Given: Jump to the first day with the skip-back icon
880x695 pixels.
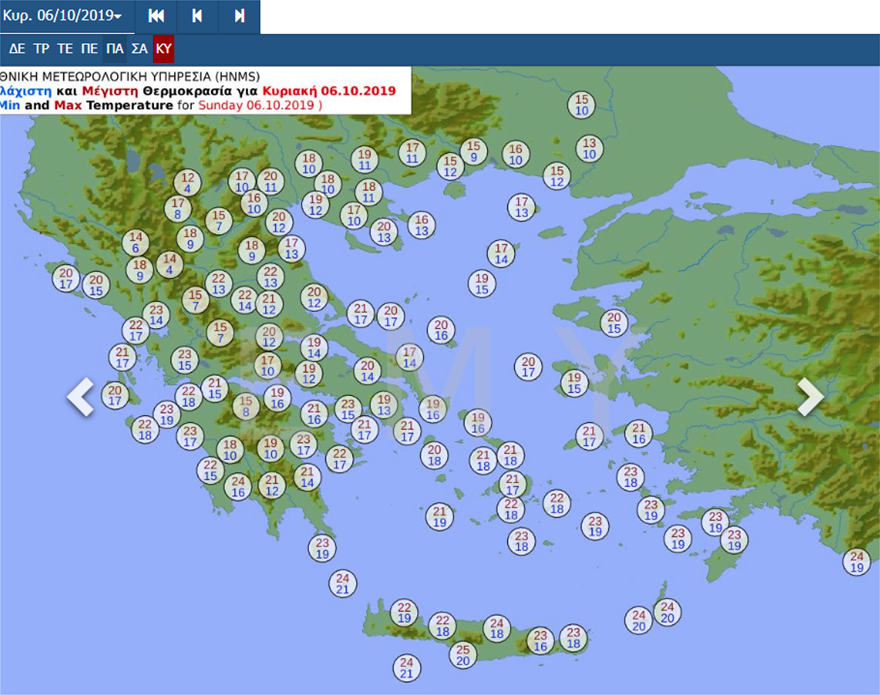Looking at the screenshot, I should coord(156,17).
